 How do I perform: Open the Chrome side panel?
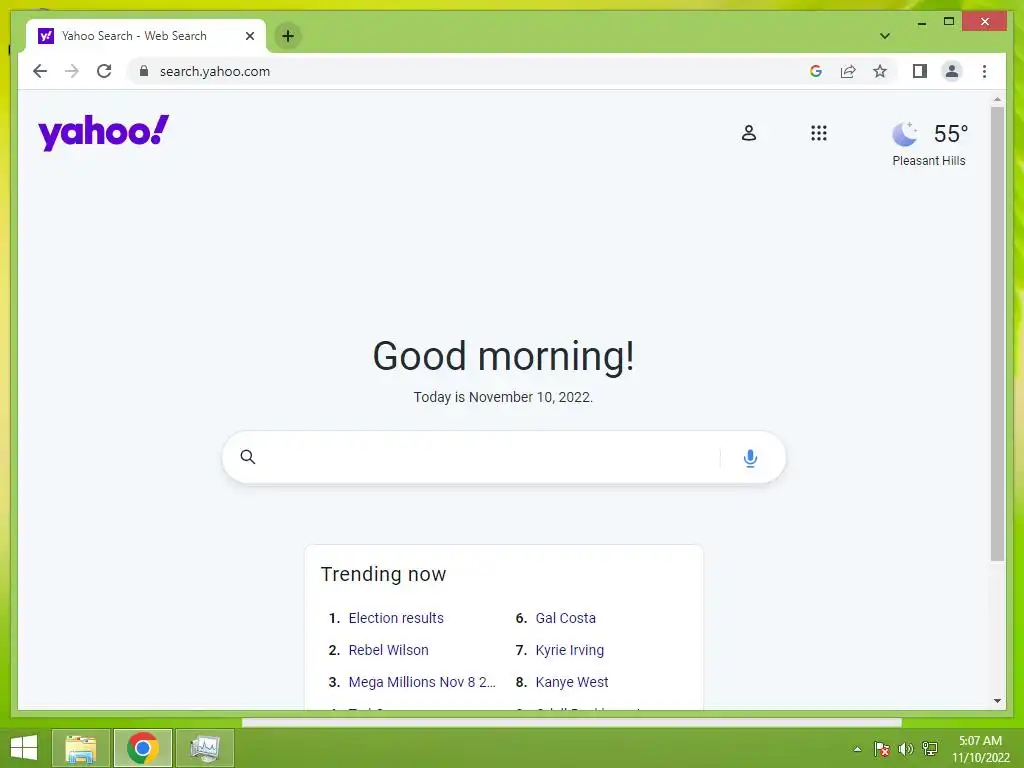pos(920,71)
